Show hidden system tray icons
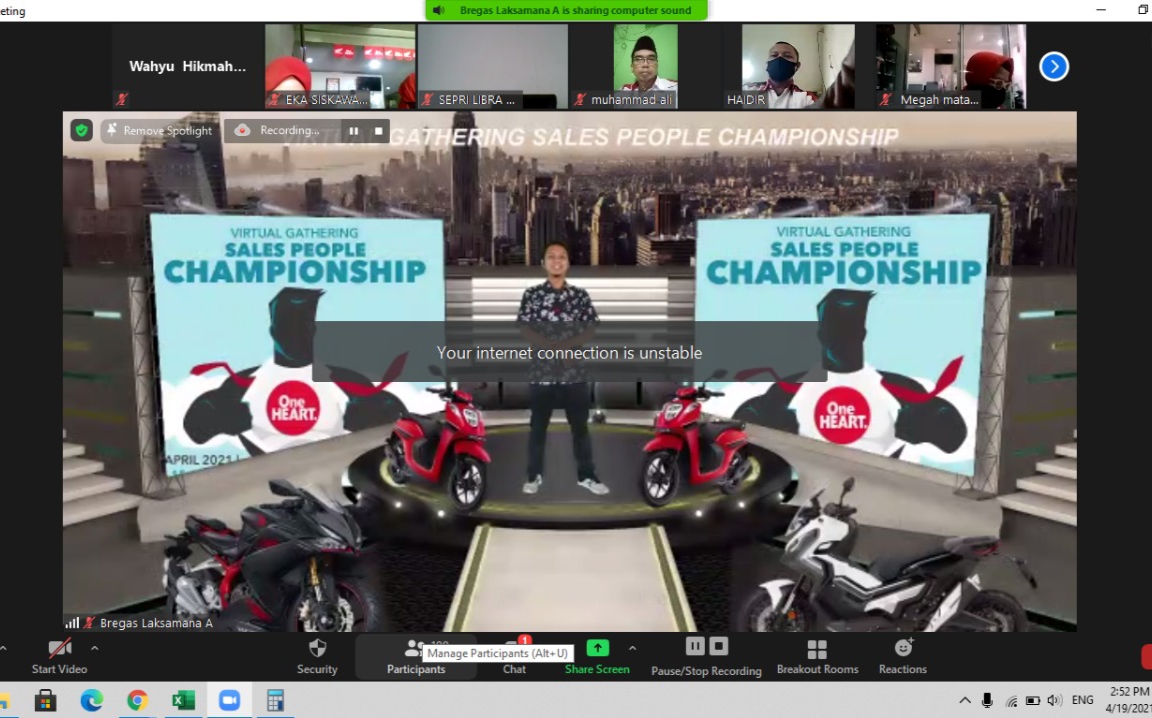 coord(965,700)
